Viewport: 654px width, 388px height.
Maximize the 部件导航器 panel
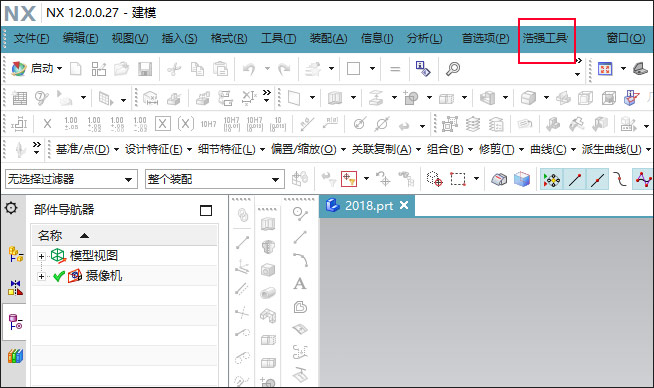tap(206, 210)
